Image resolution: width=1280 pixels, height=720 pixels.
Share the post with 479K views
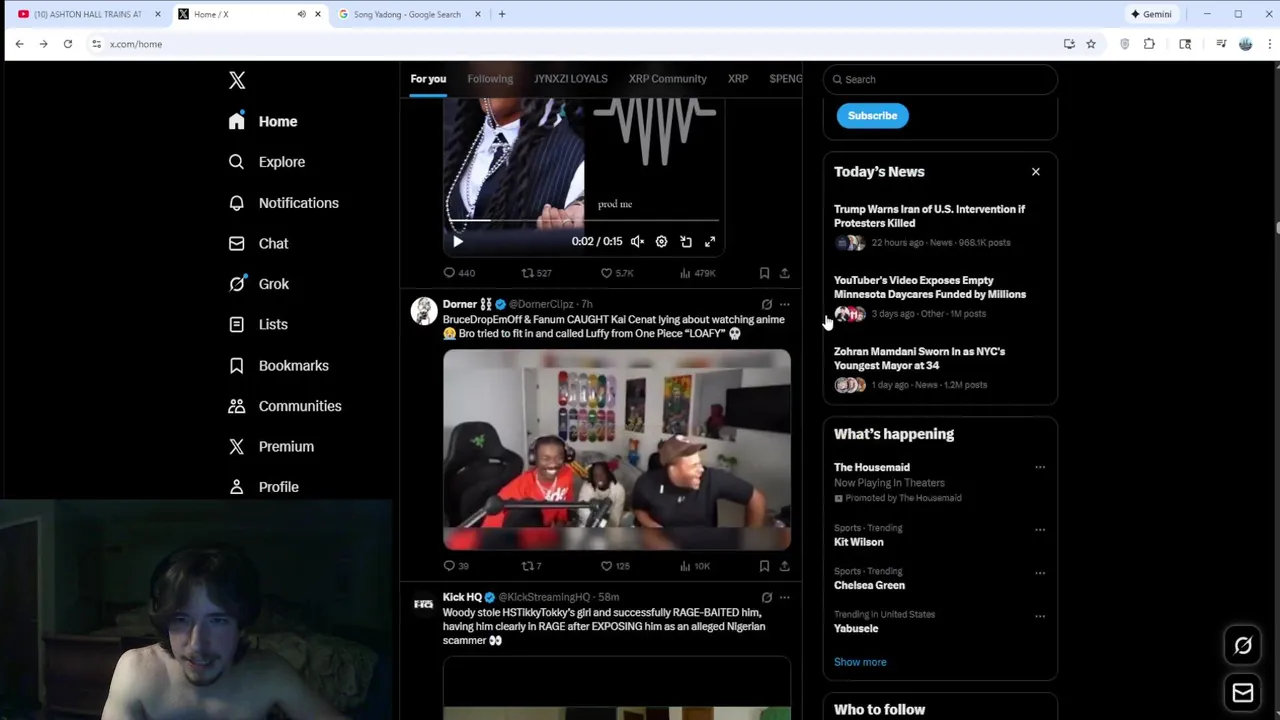[784, 273]
